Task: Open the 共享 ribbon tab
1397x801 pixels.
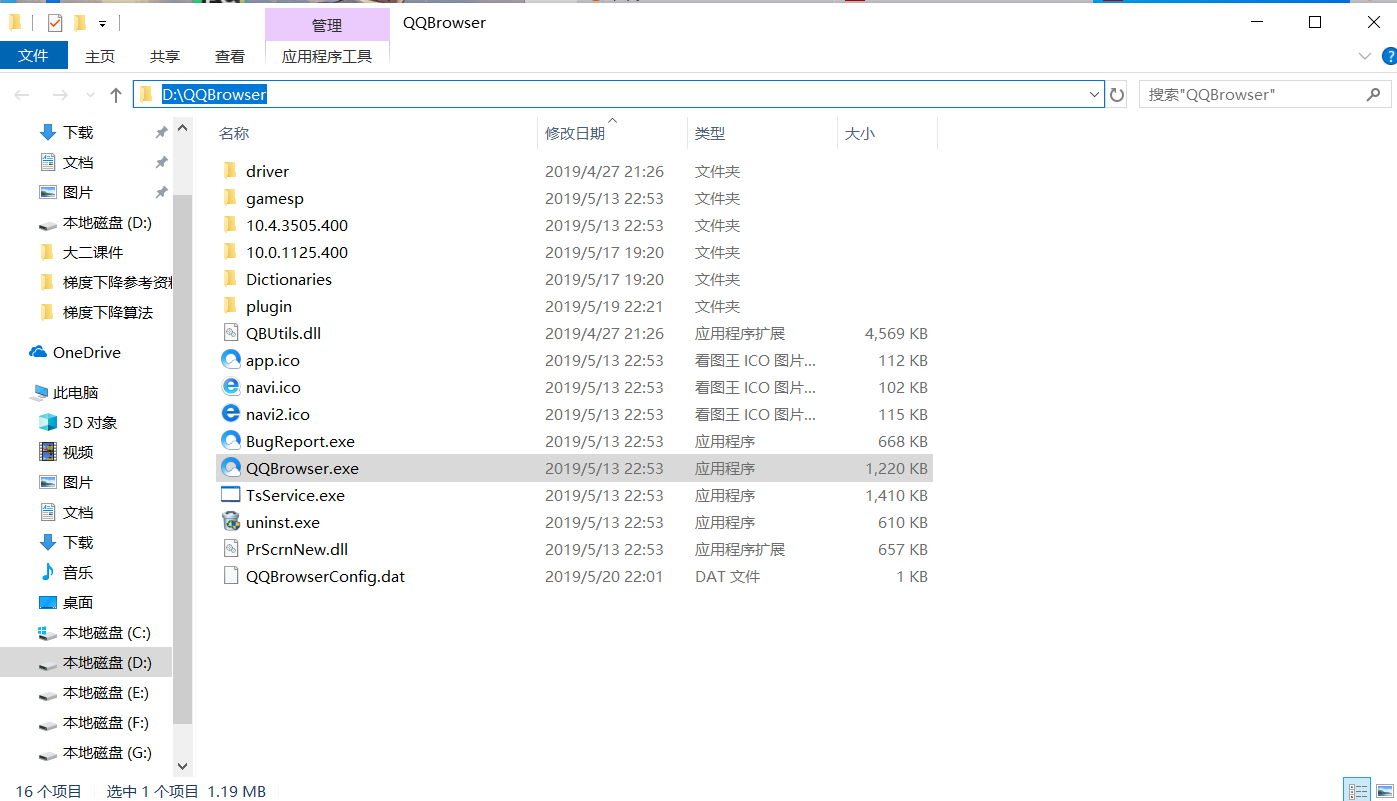Action: (165, 57)
